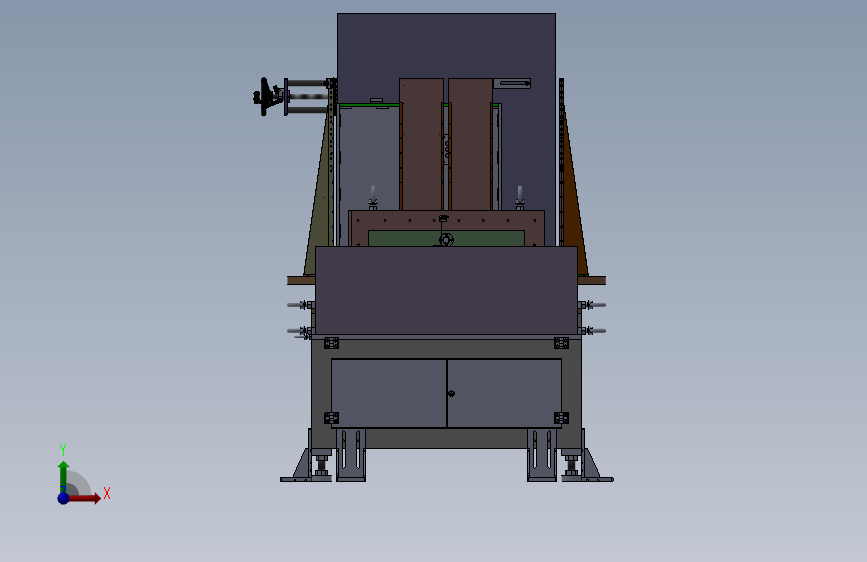Select the right brown vertical column
Screen dimensions: 867x562
tap(470, 144)
